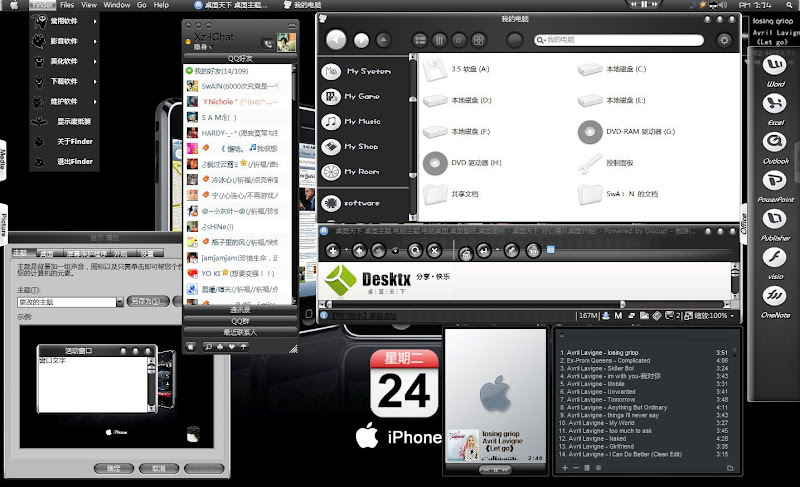Launch Excel from the Office dock

click(x=774, y=104)
